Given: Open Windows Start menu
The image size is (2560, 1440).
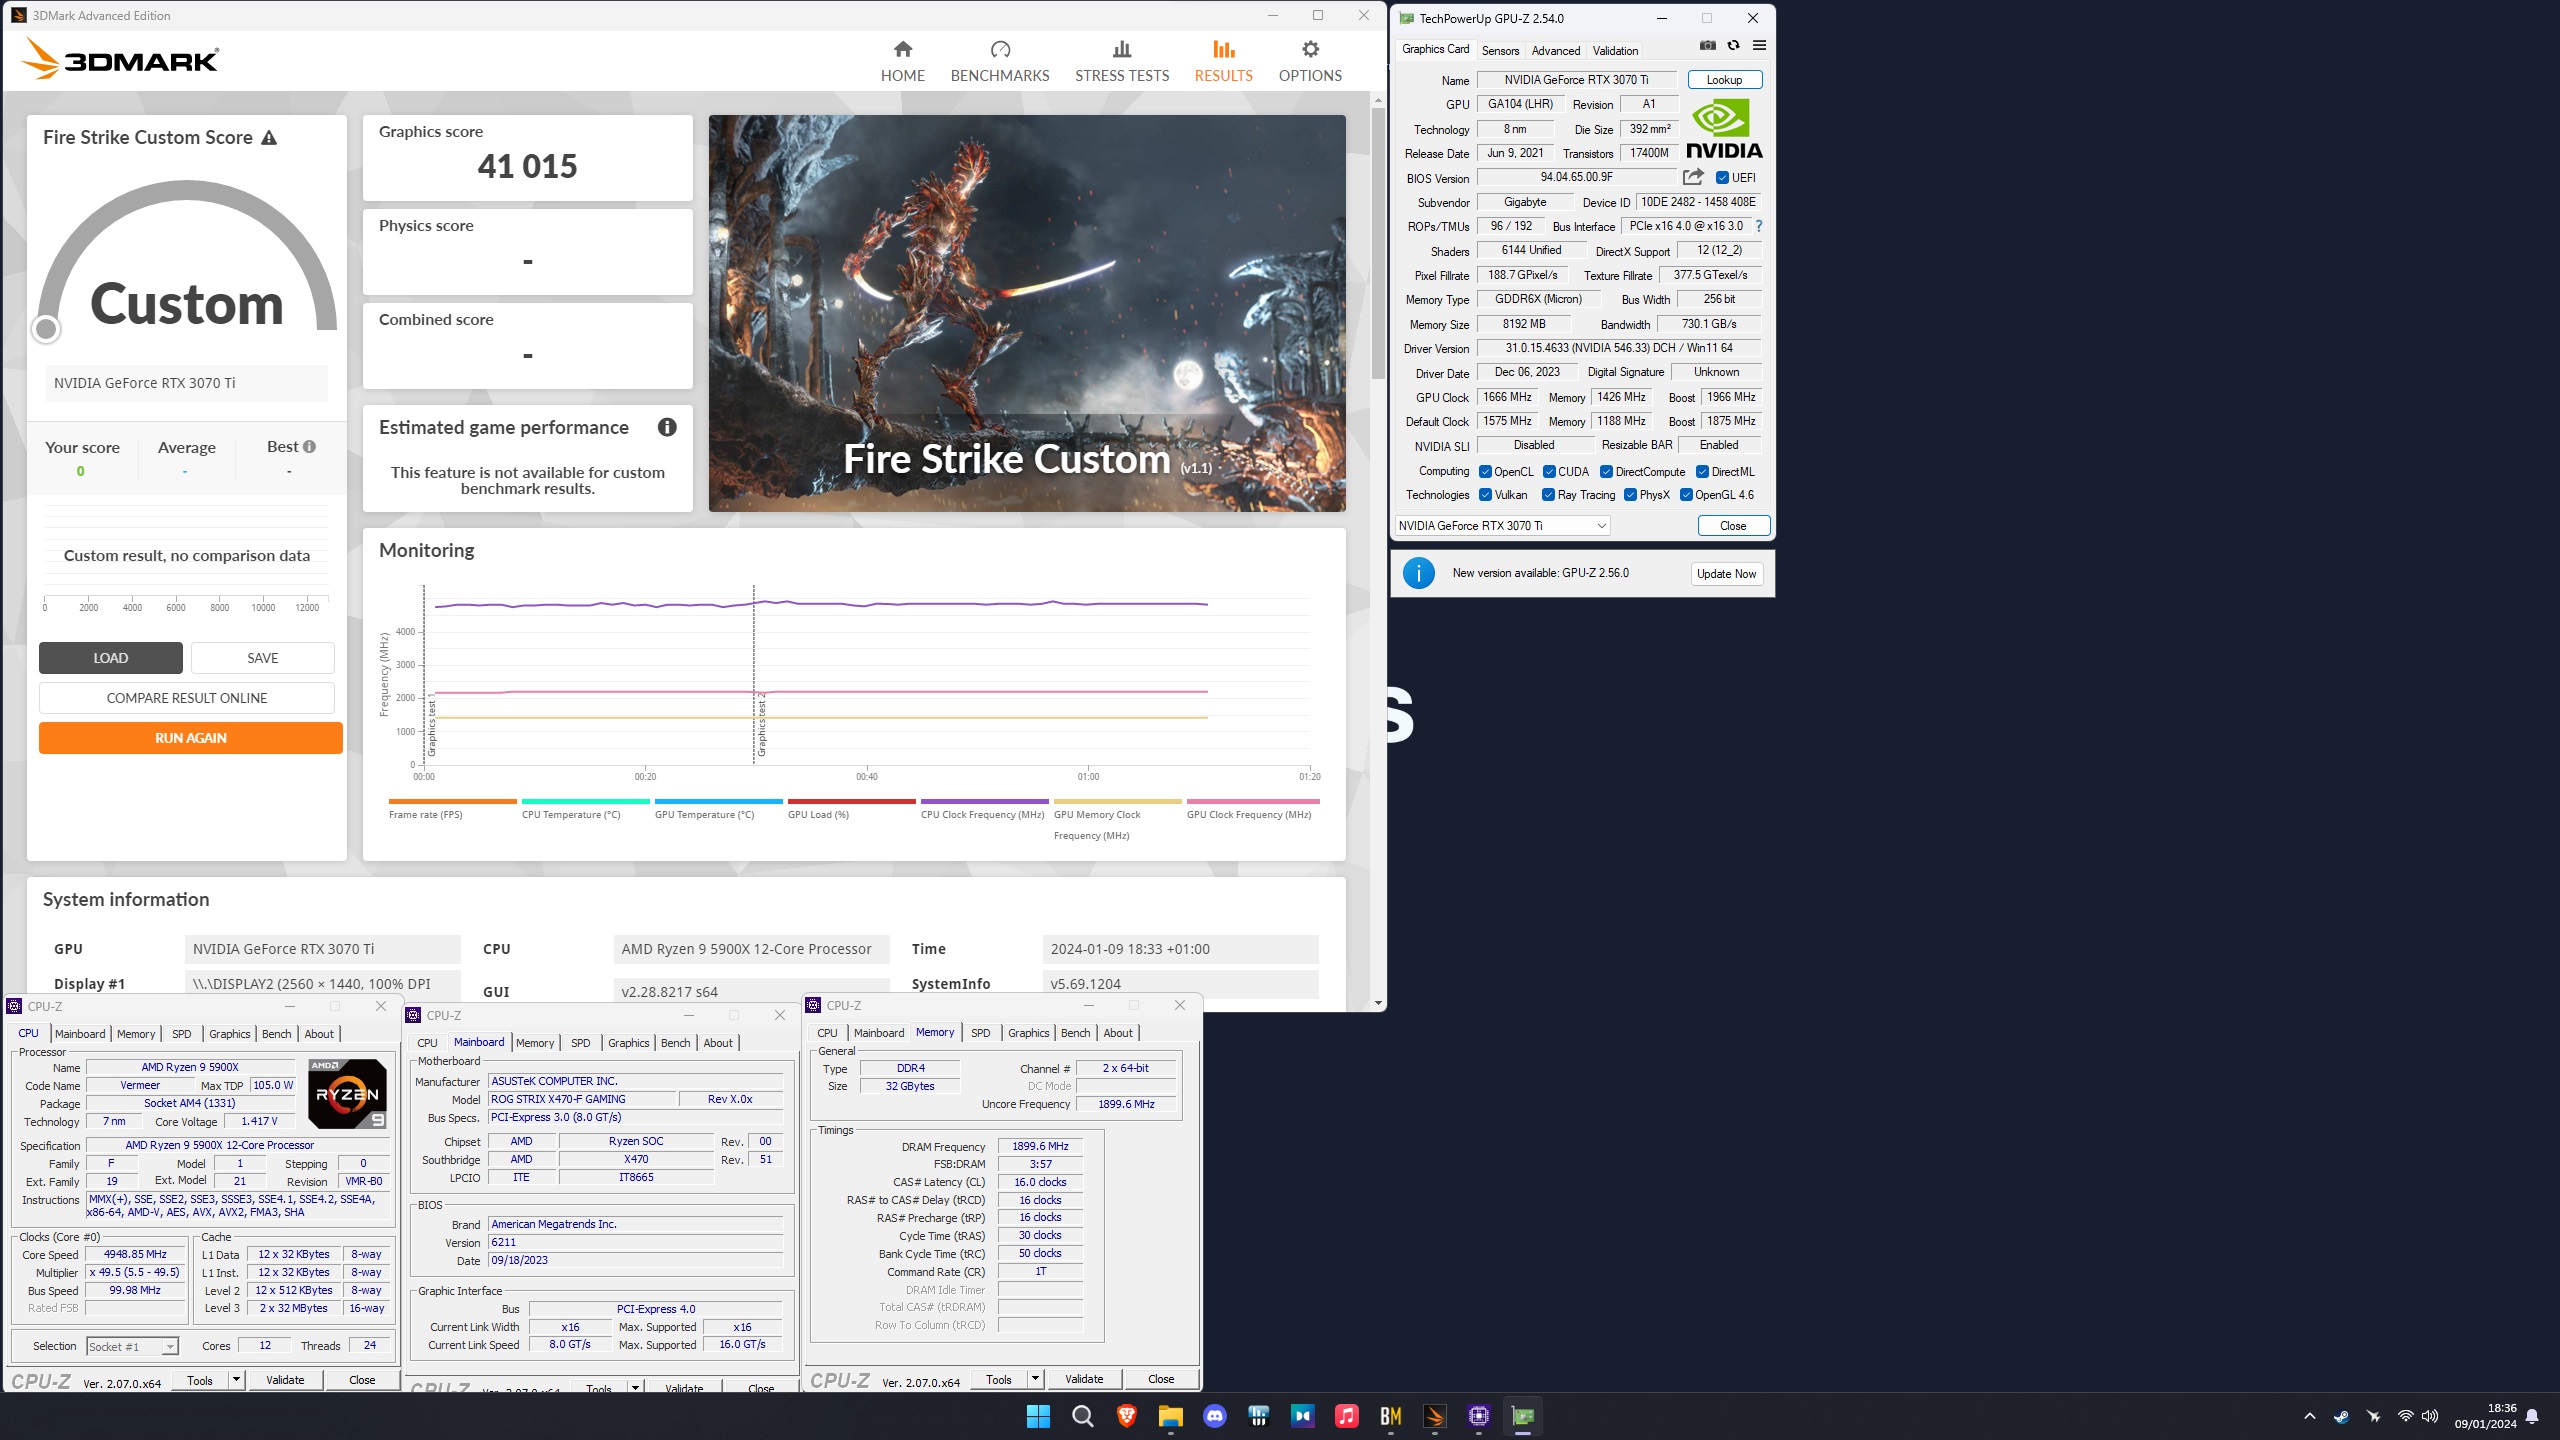Looking at the screenshot, I should click(1038, 1416).
